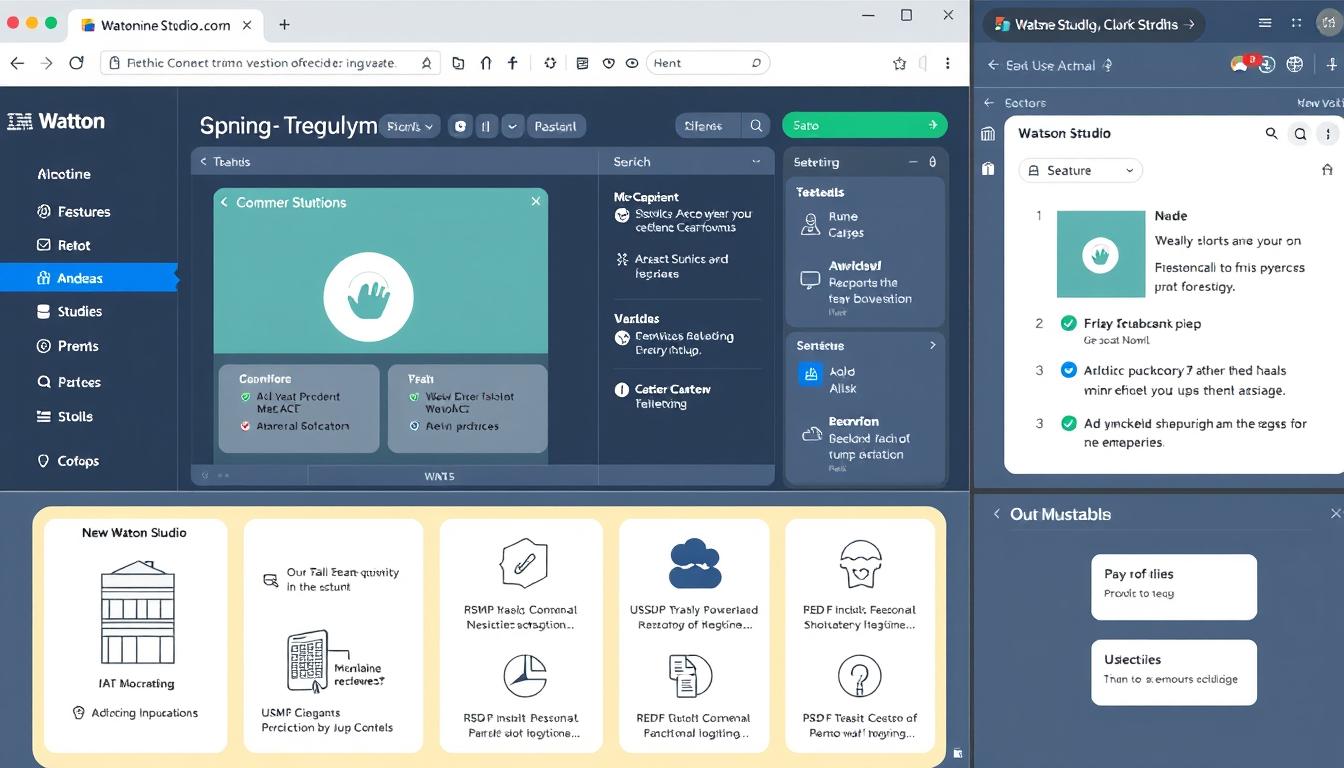Go back from Eoctors header

(989, 102)
